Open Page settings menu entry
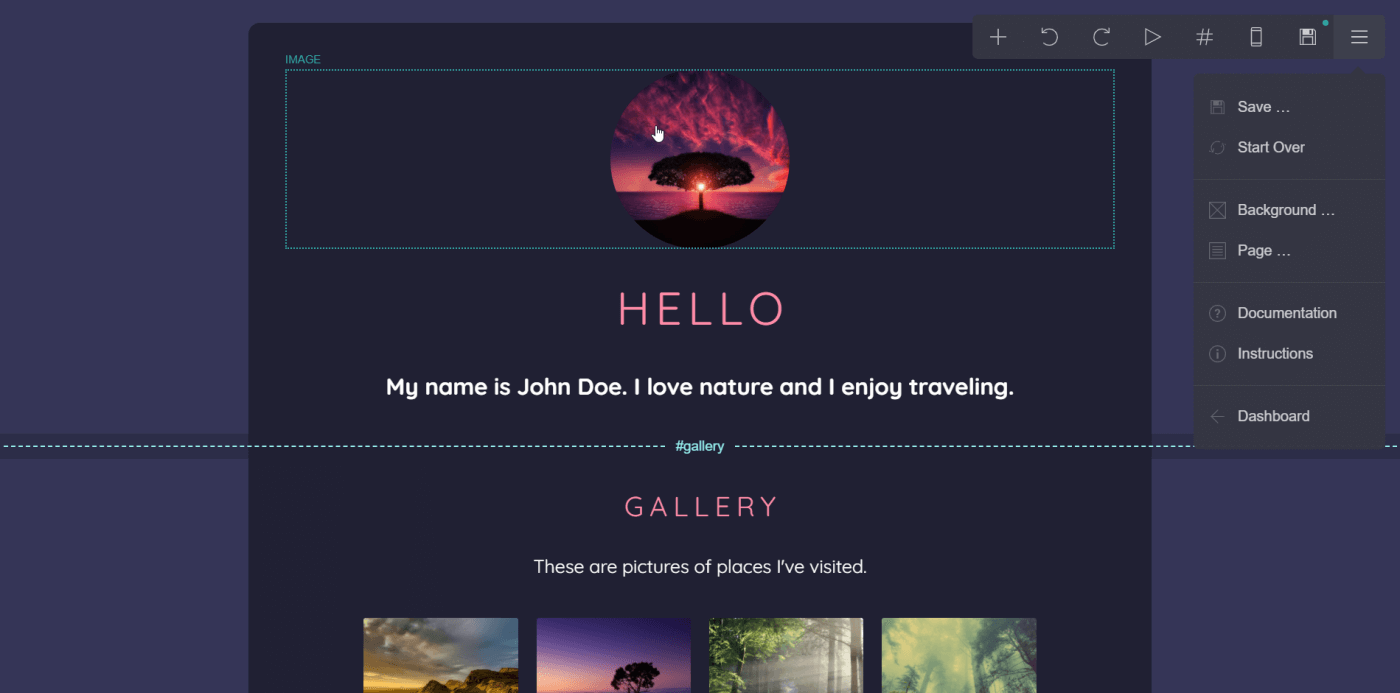 [1263, 251]
